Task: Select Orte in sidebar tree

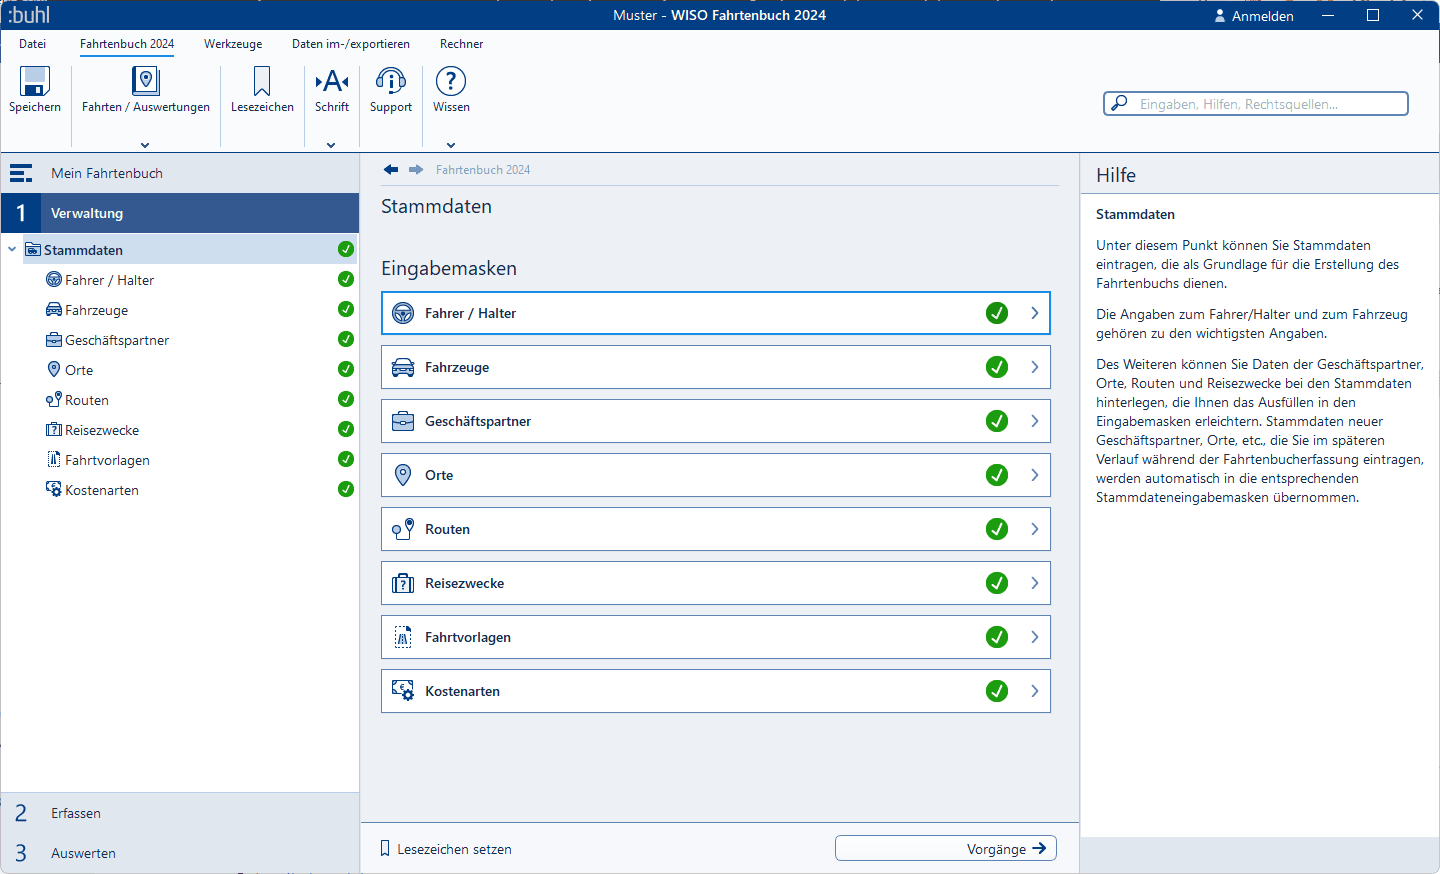Action: pos(79,370)
